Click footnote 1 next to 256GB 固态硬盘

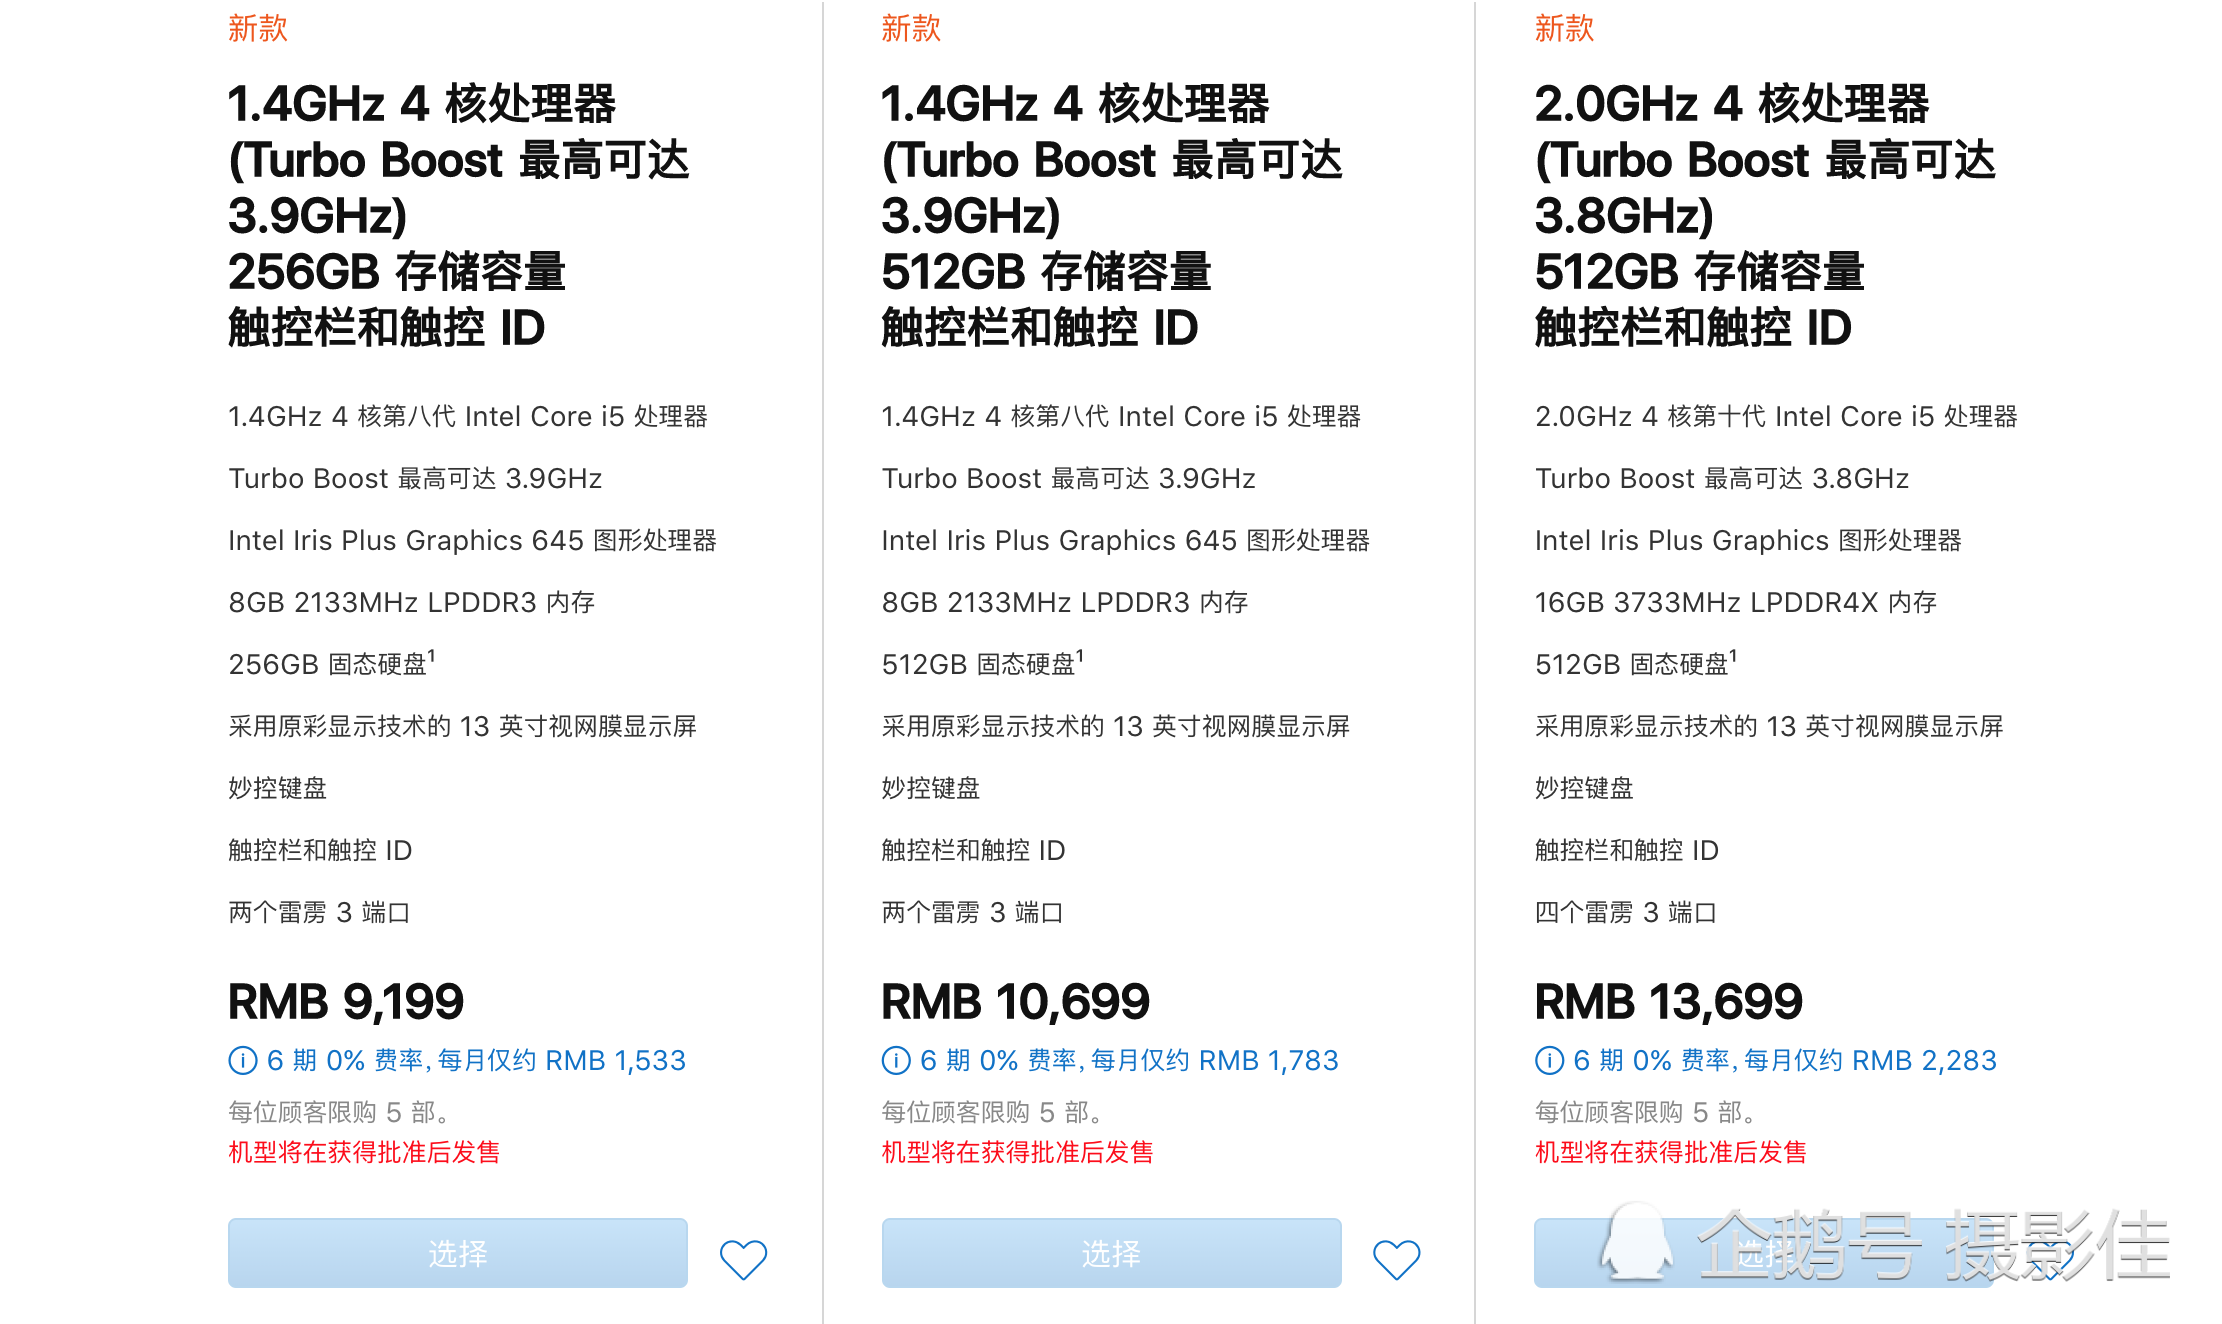pos(432,655)
